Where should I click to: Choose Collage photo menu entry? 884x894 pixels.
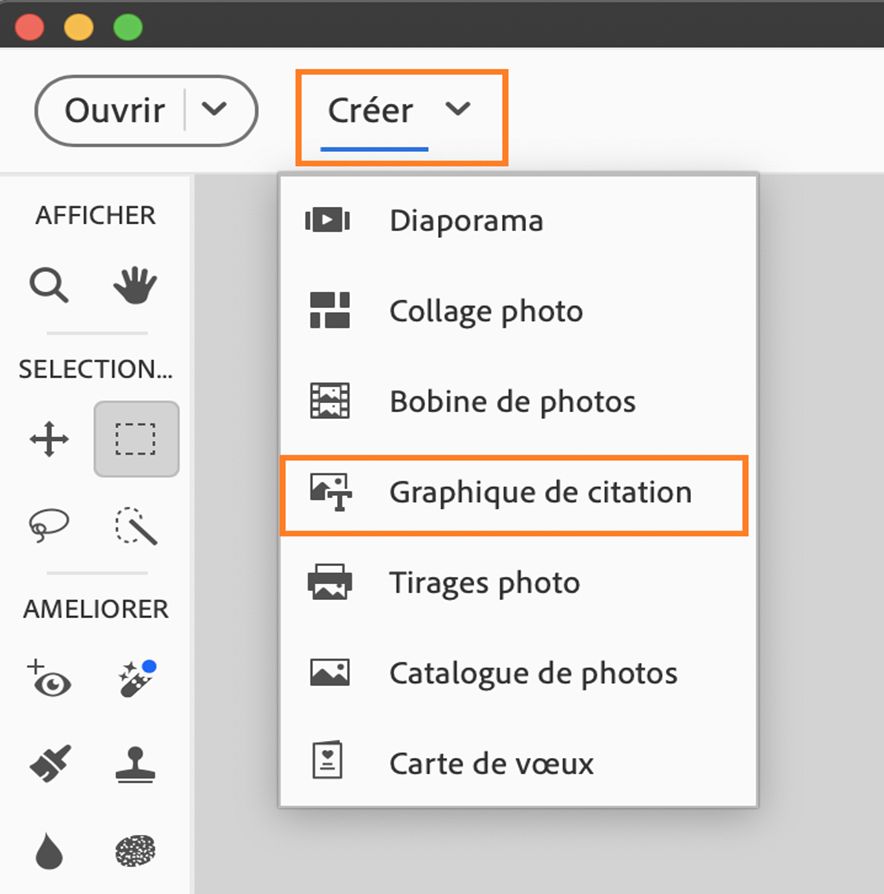tap(486, 311)
